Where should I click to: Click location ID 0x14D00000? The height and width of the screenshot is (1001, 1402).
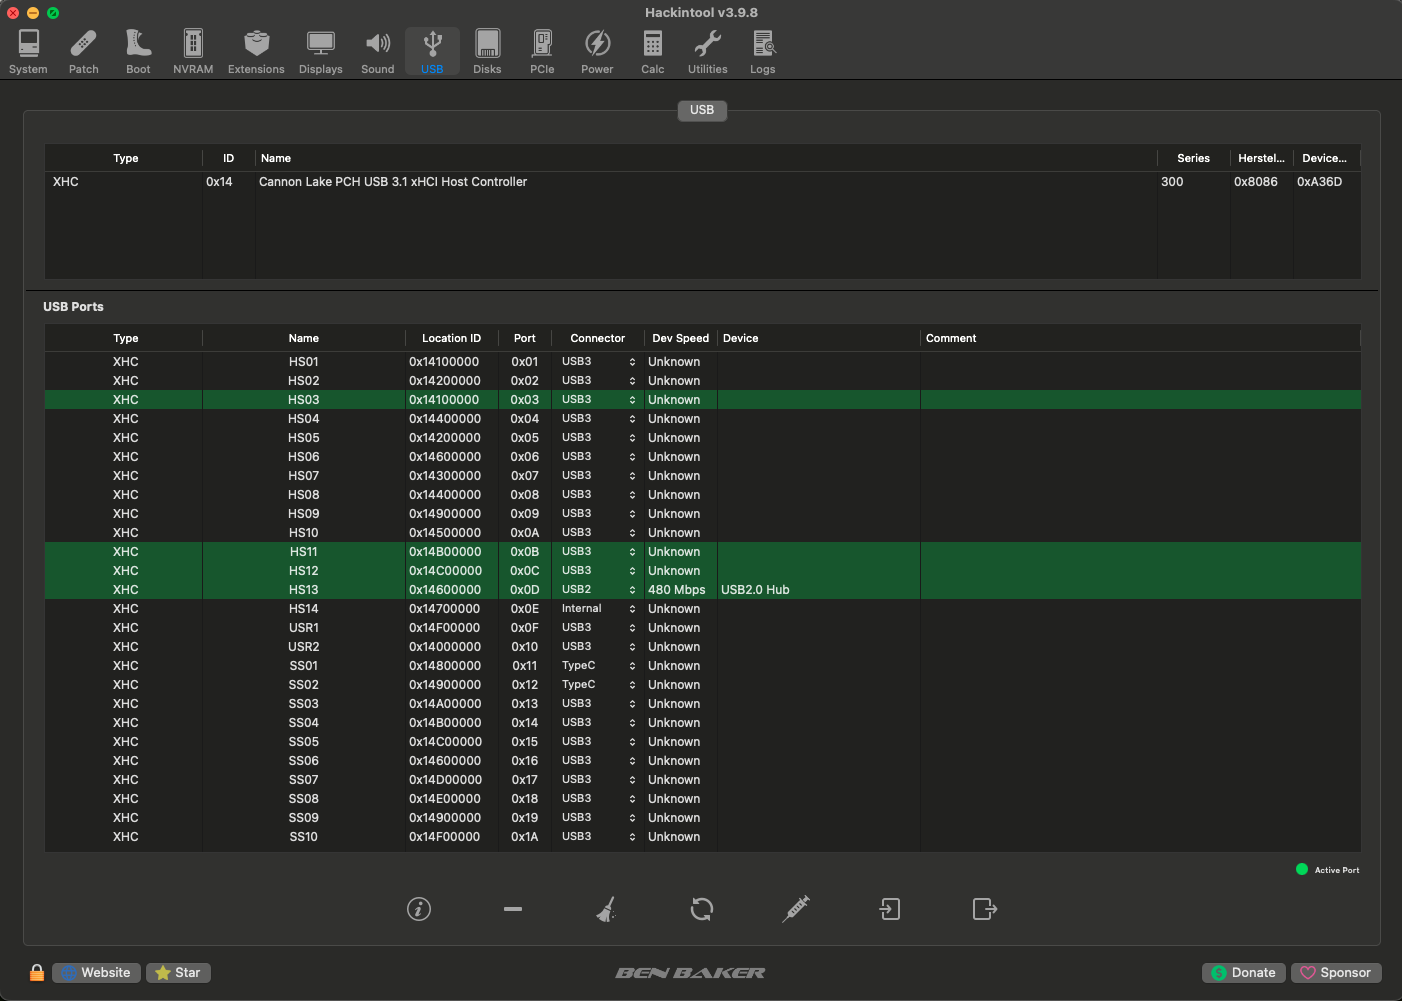tap(445, 780)
